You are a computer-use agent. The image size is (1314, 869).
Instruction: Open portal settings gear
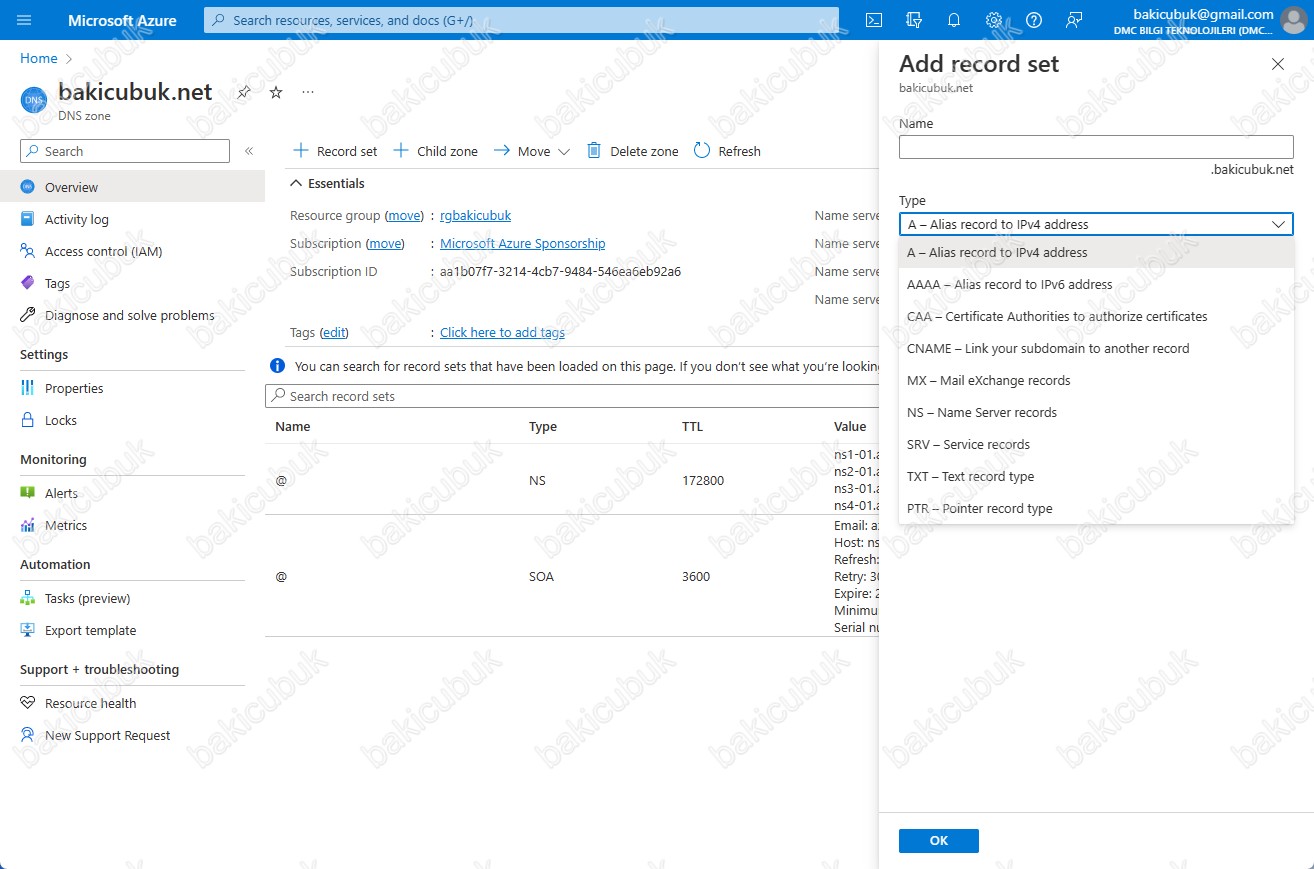coord(994,20)
